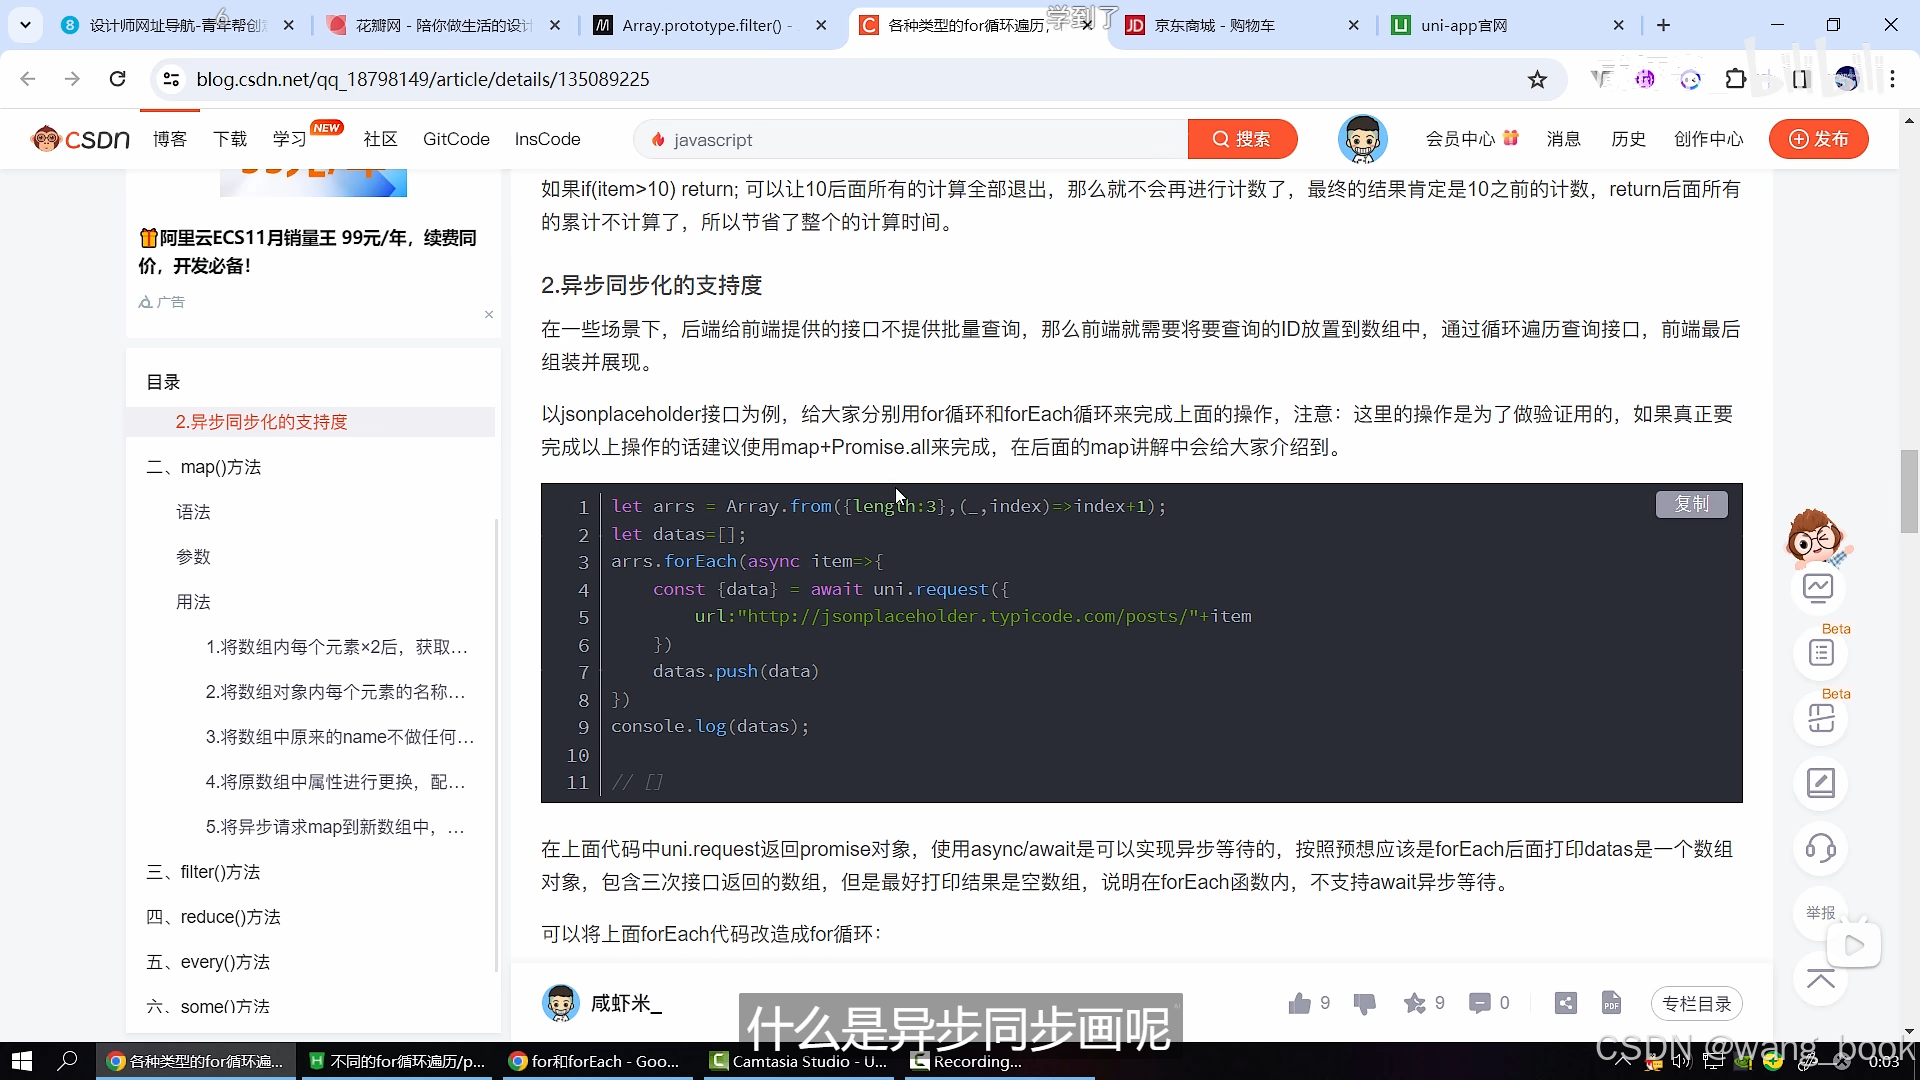Viewport: 1920px width, 1080px height.
Task: Jump to 五、every()方法 section
Action: tap(208, 962)
